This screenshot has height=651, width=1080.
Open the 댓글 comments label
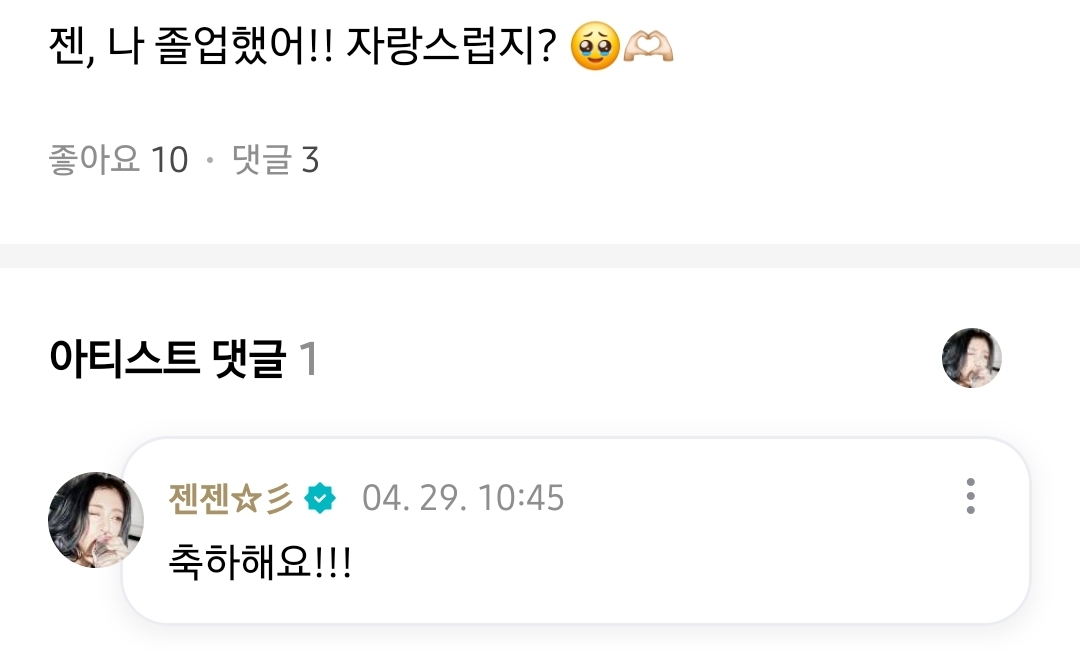click(x=262, y=159)
